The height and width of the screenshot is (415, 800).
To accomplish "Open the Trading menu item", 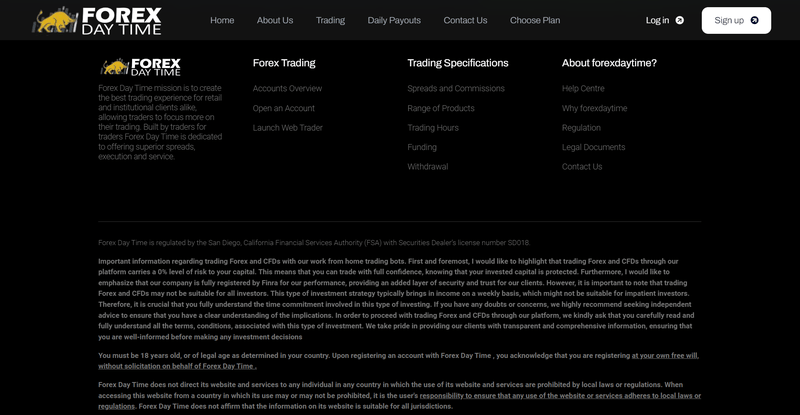I will [x=330, y=20].
